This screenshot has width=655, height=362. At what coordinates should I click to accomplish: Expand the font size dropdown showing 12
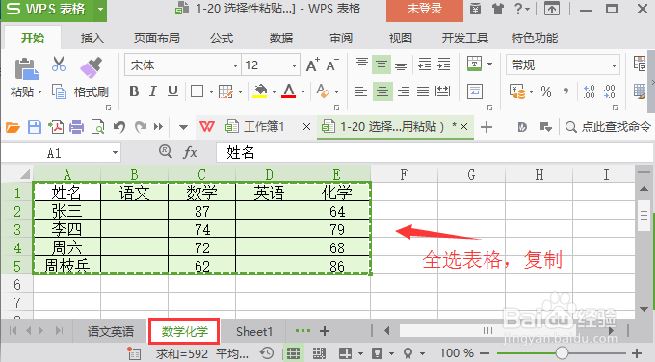(271, 65)
